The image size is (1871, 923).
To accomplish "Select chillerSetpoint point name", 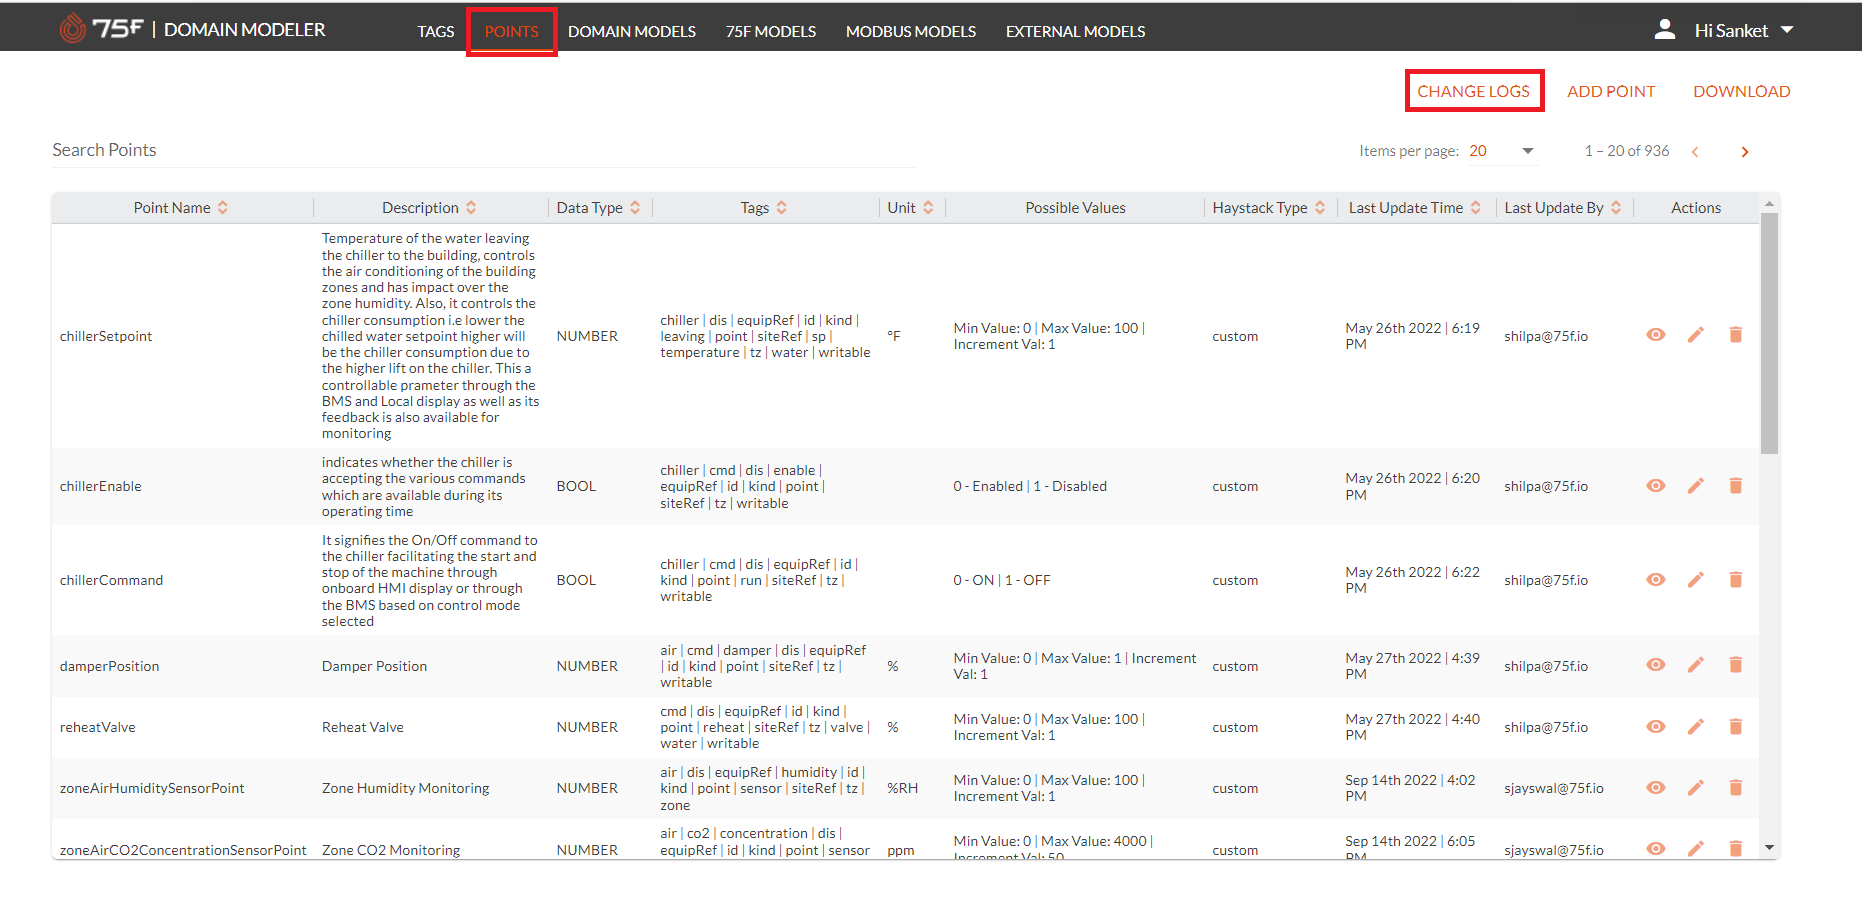I will coord(106,336).
